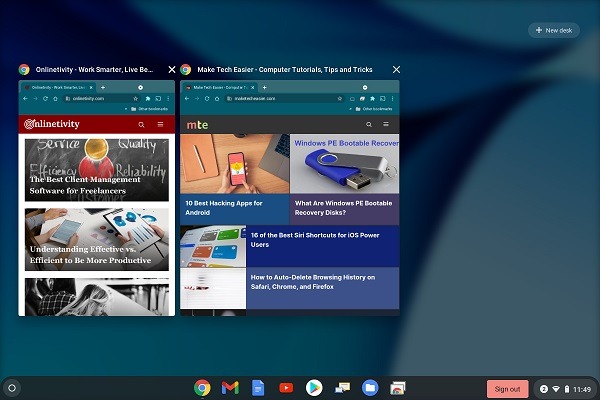The image size is (600, 400).
Task: Click home button in Onlinetivity window
Action: point(55,98)
